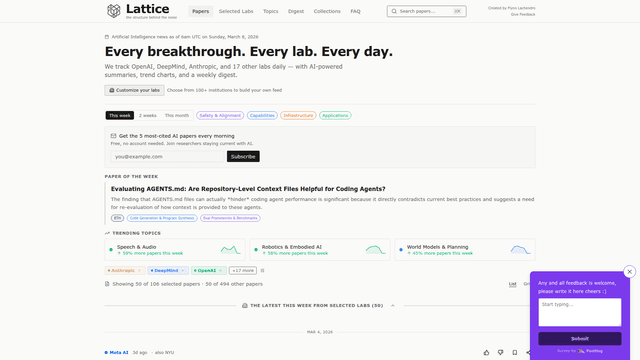Toggle the Safety & Alignment filter chip
640x360 pixels.
tap(220, 116)
